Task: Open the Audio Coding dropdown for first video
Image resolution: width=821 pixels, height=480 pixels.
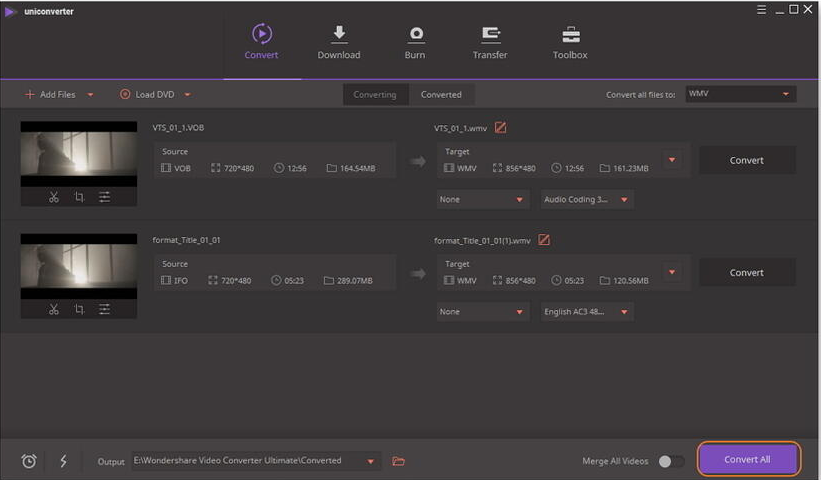Action: [587, 199]
